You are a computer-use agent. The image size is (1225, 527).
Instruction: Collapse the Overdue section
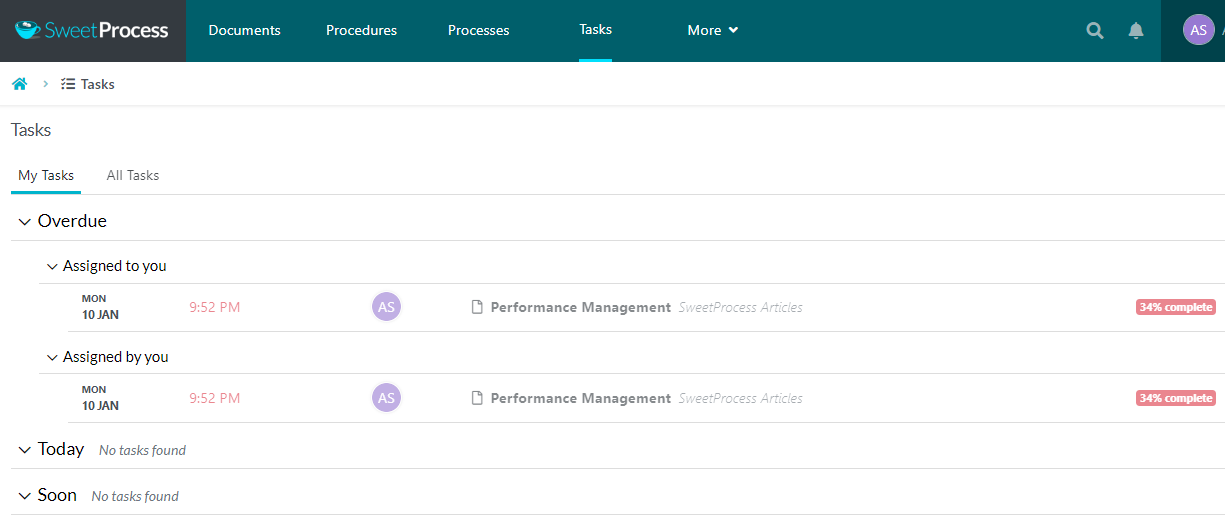[25, 221]
